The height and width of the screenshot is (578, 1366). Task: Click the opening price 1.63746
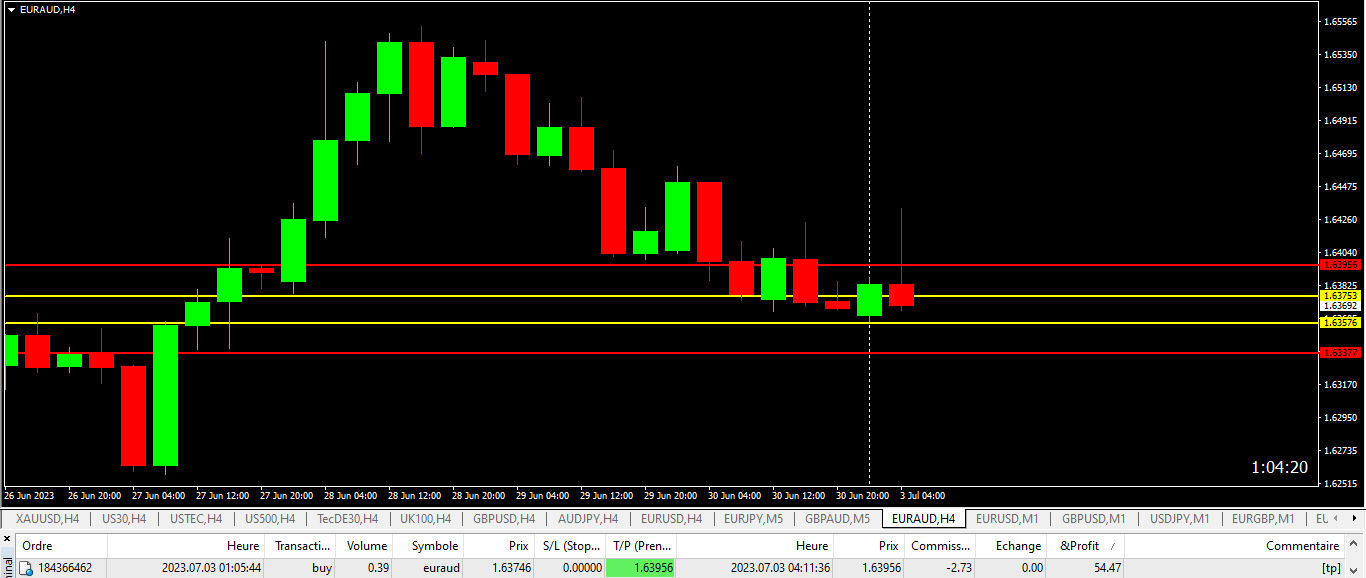tap(510, 568)
